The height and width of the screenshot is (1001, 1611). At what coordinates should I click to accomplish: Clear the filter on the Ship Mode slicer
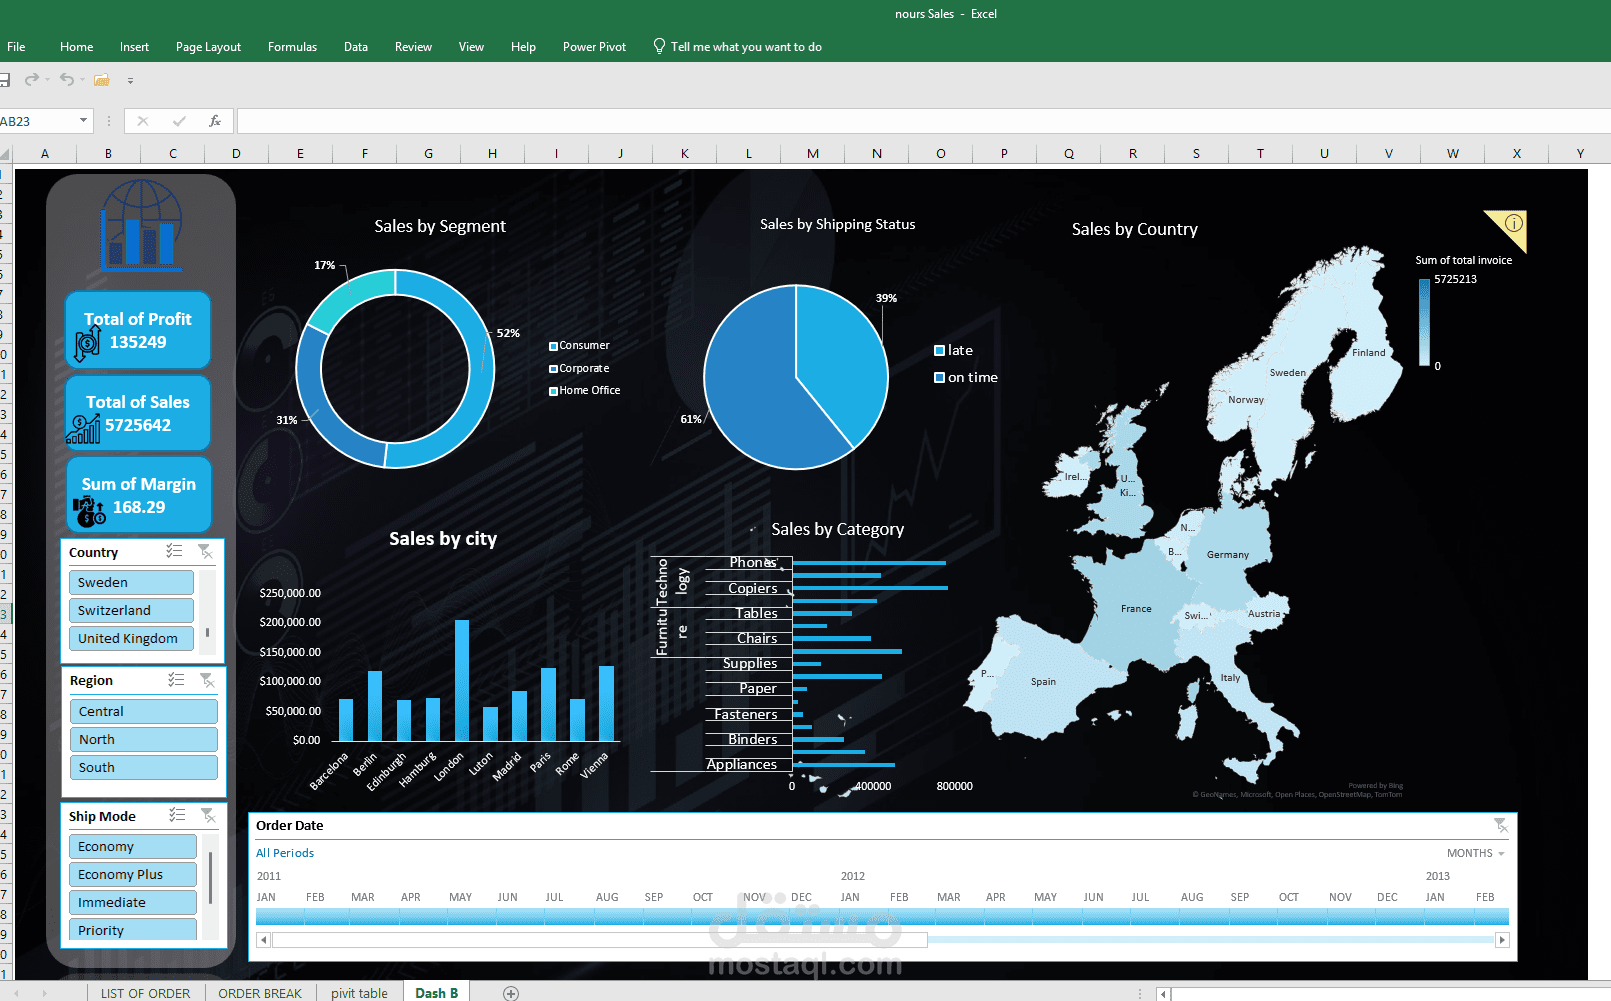[x=210, y=815]
